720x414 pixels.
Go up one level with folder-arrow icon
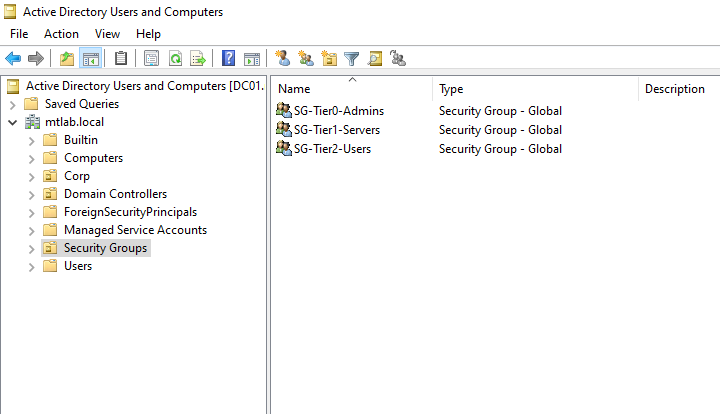click(x=67, y=59)
